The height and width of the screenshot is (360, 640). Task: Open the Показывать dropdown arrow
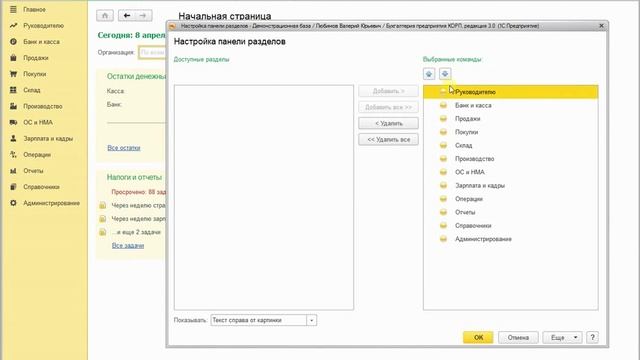pos(311,320)
